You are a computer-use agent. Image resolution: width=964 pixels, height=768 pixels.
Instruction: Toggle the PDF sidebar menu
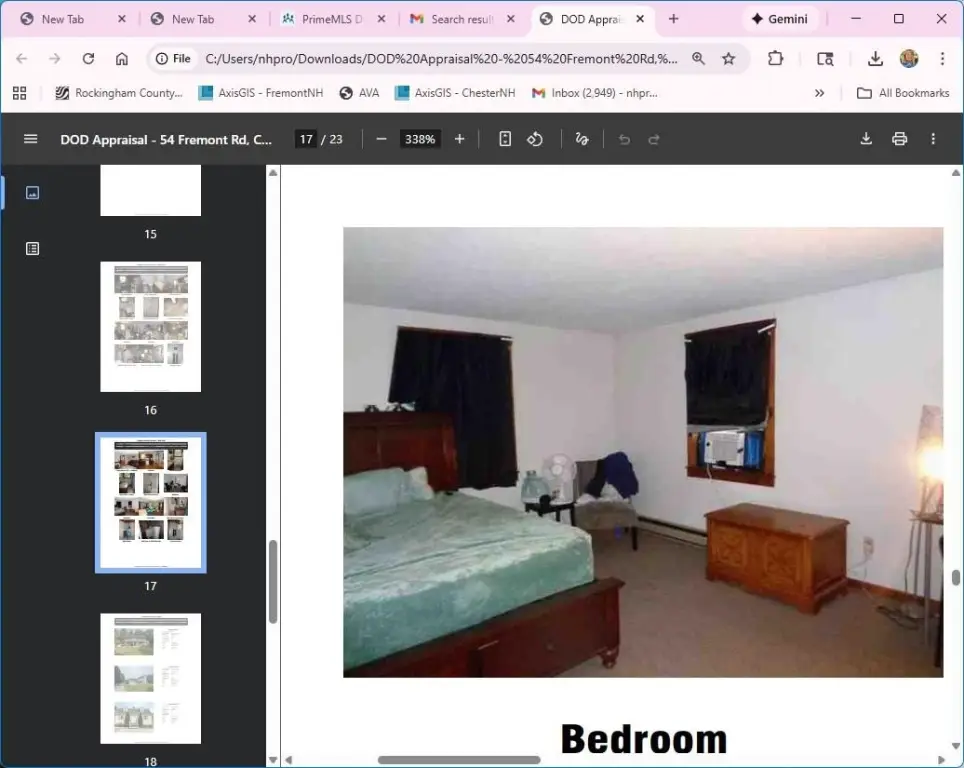coord(30,139)
